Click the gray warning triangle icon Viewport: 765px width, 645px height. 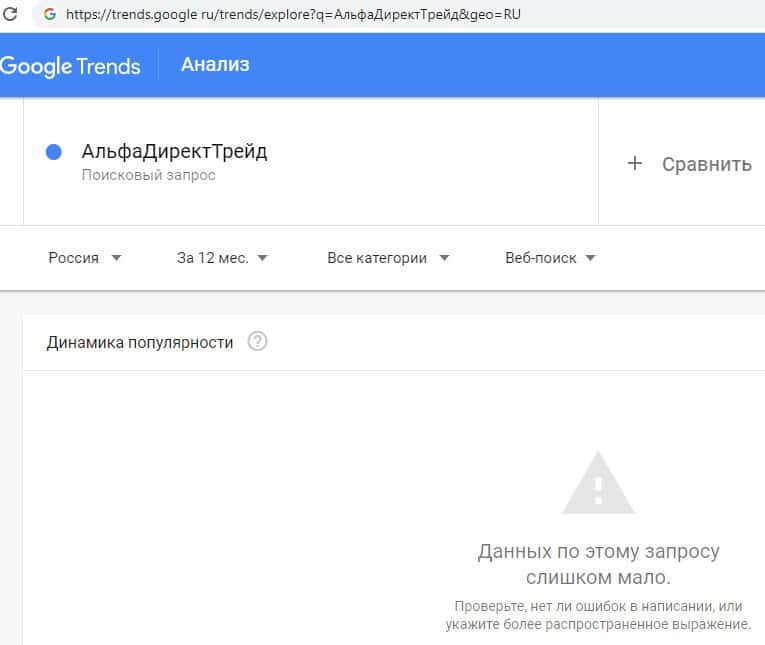pos(598,484)
